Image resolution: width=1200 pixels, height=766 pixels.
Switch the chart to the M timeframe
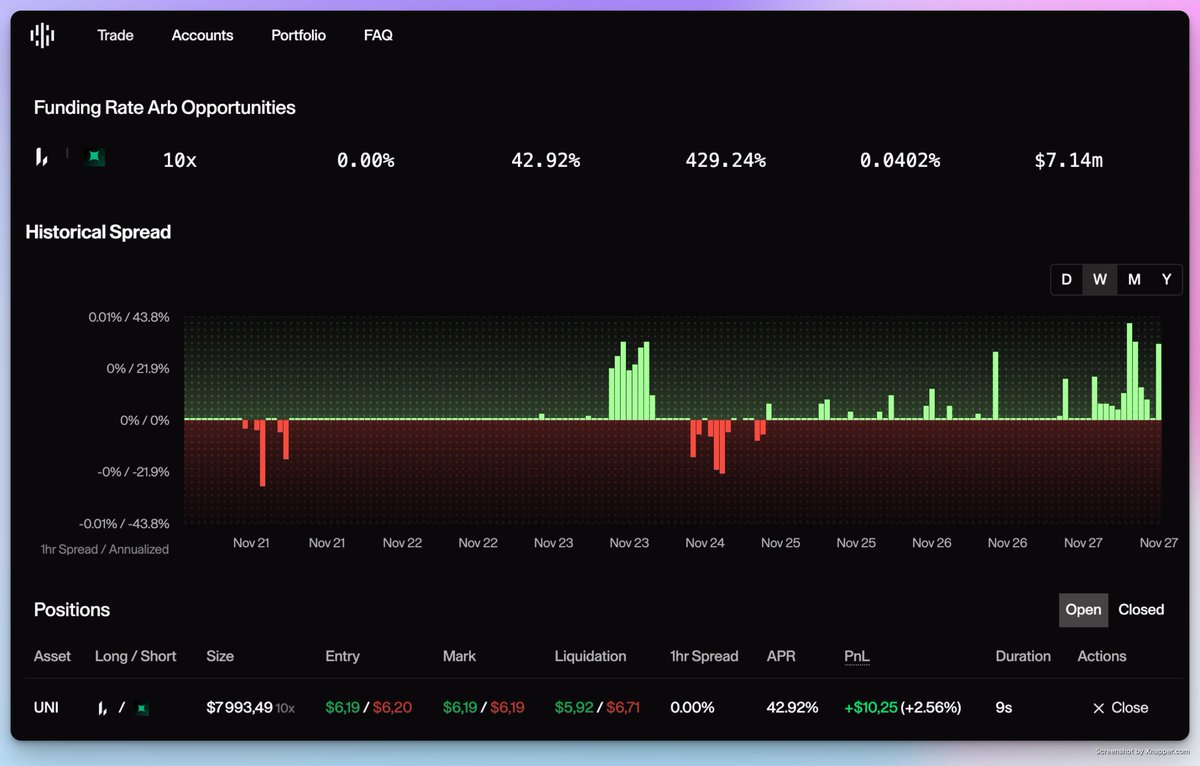[x=1134, y=279]
